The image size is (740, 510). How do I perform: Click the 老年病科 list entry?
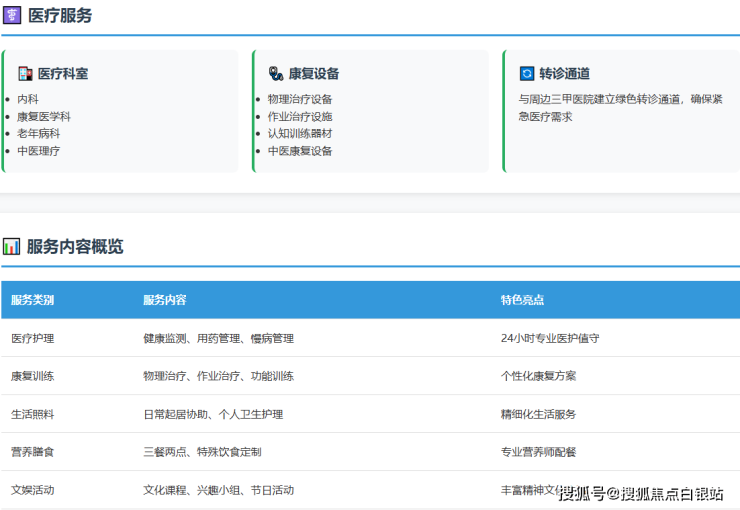point(39,133)
